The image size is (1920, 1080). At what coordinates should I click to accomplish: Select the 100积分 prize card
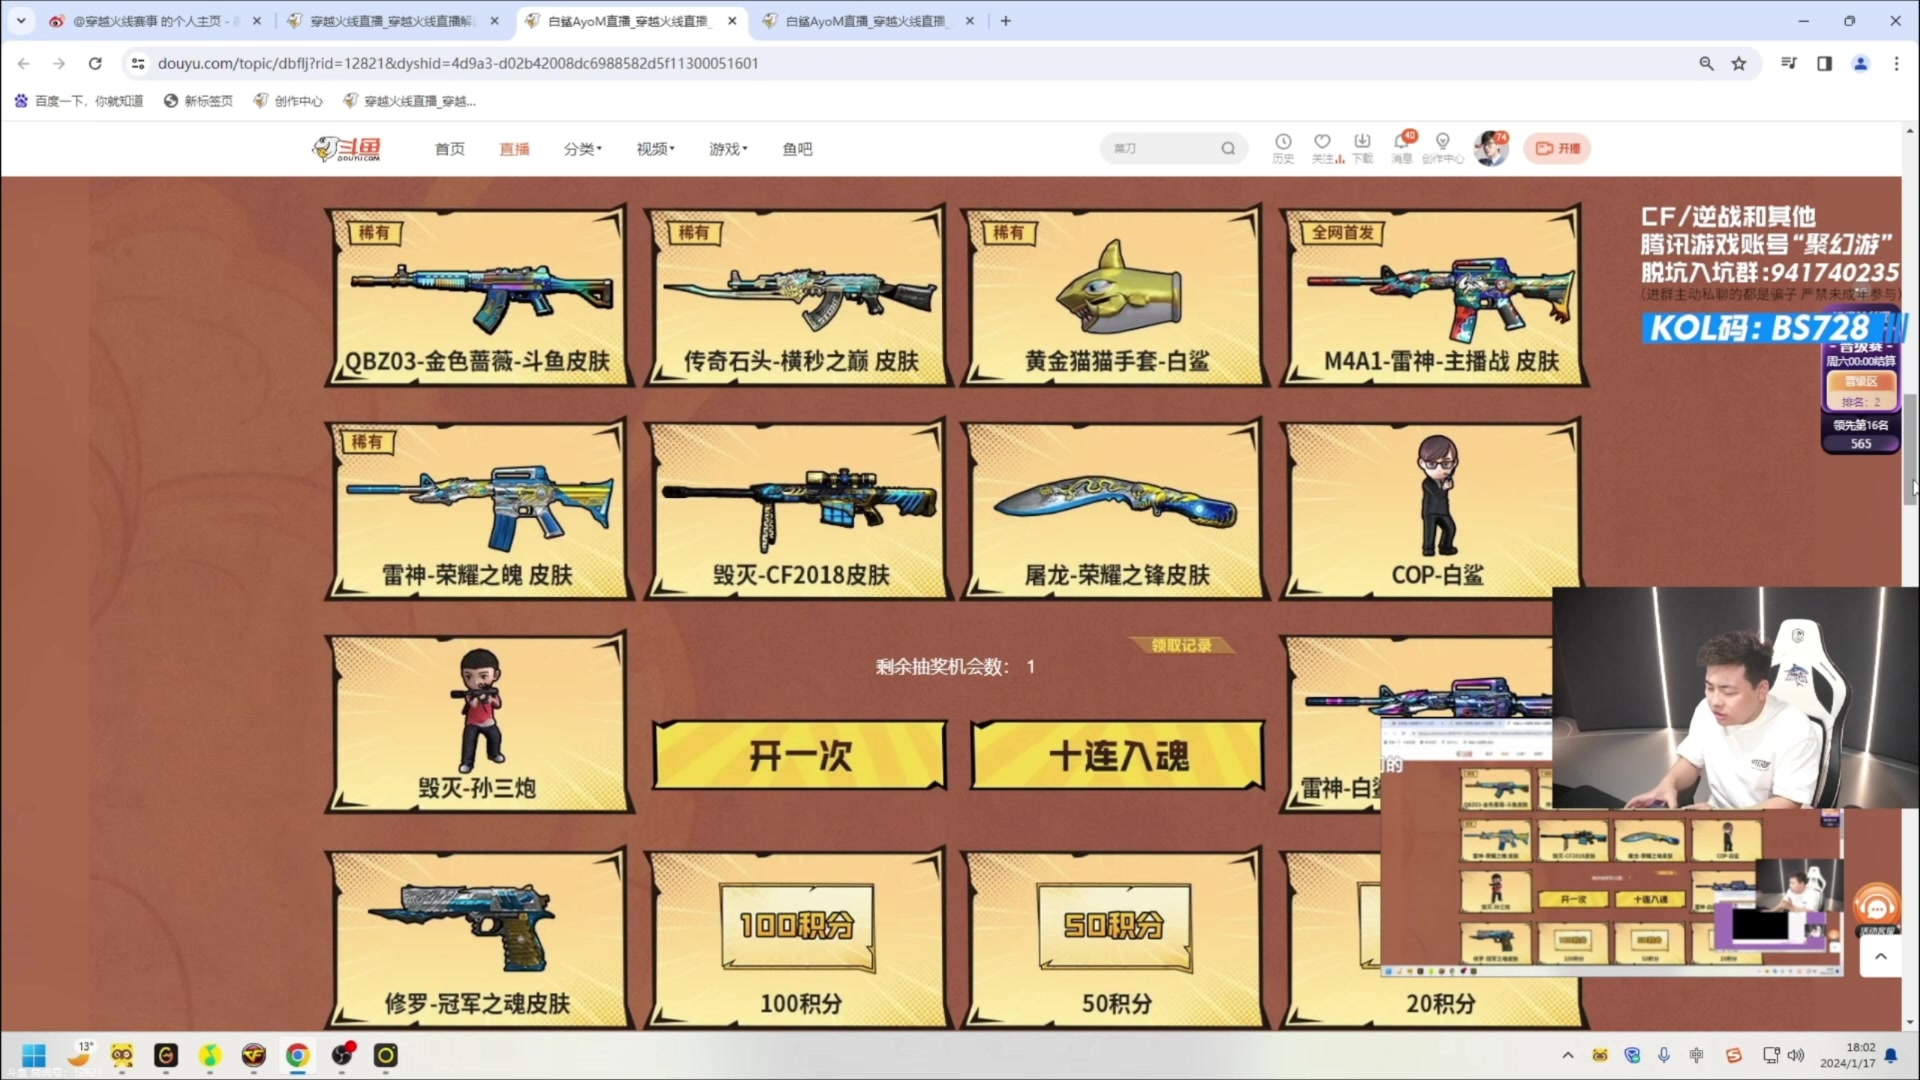pyautogui.click(x=797, y=938)
